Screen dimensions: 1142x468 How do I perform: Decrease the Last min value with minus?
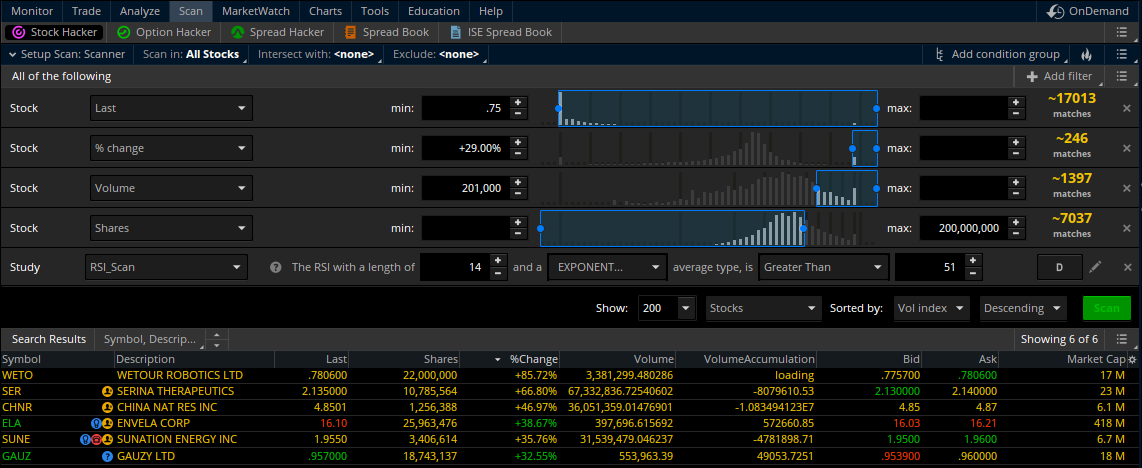tap(517, 114)
